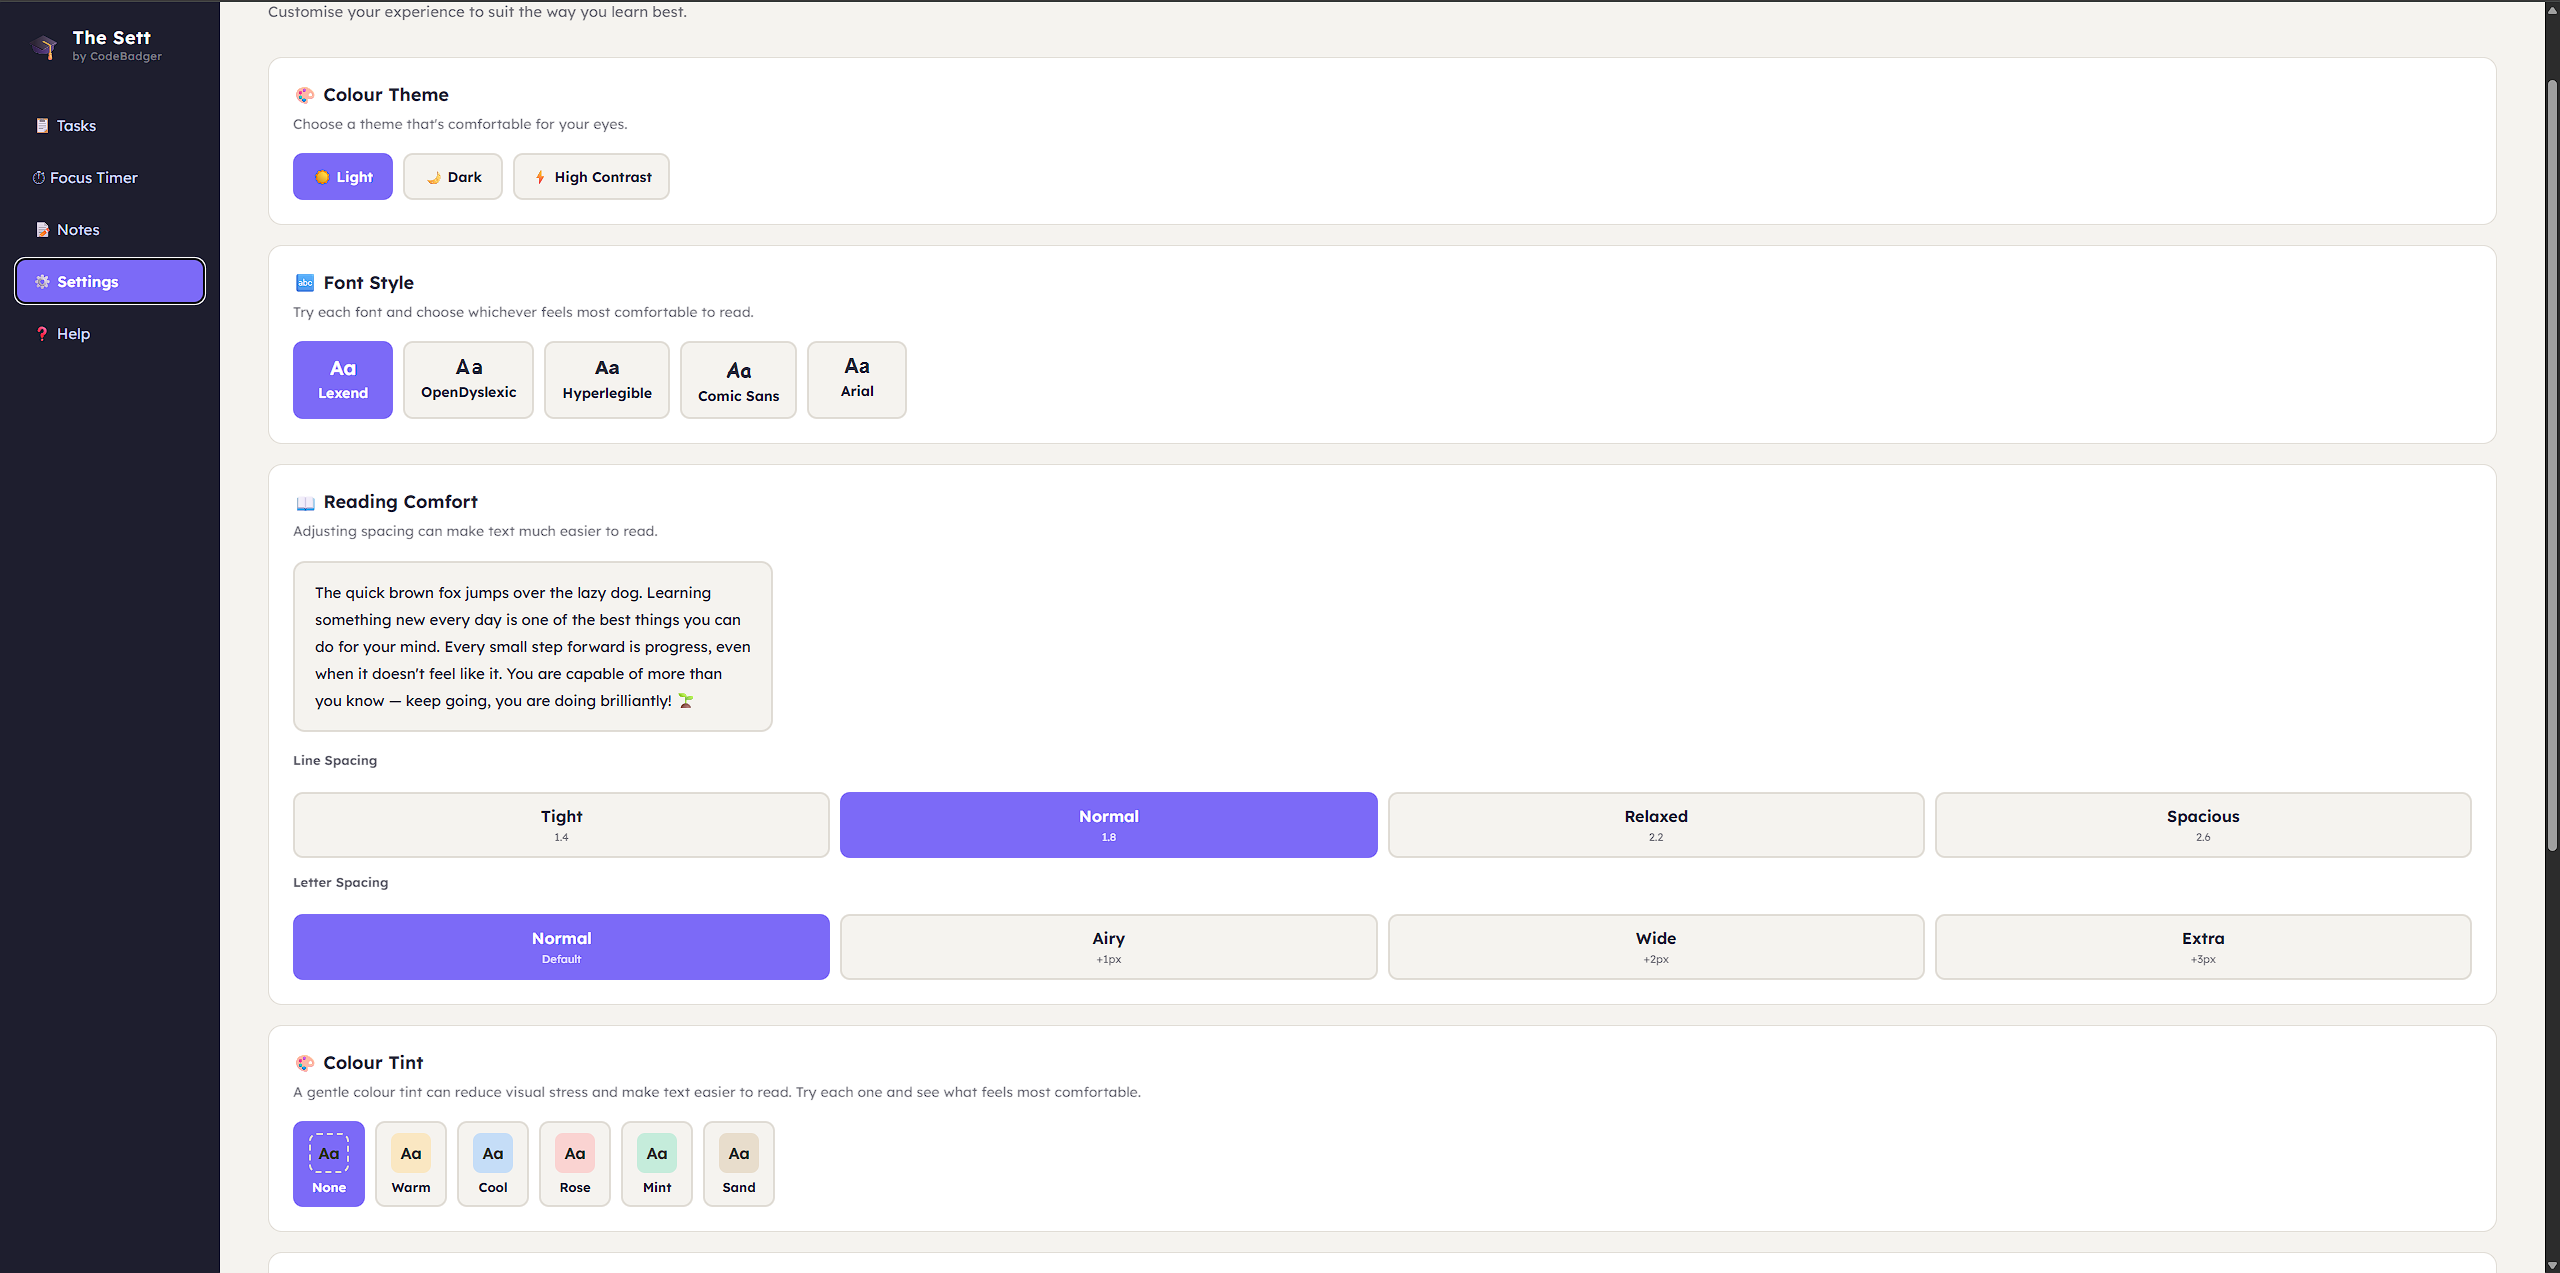Set line spacing to Normal 1.8

[x=1108, y=825]
